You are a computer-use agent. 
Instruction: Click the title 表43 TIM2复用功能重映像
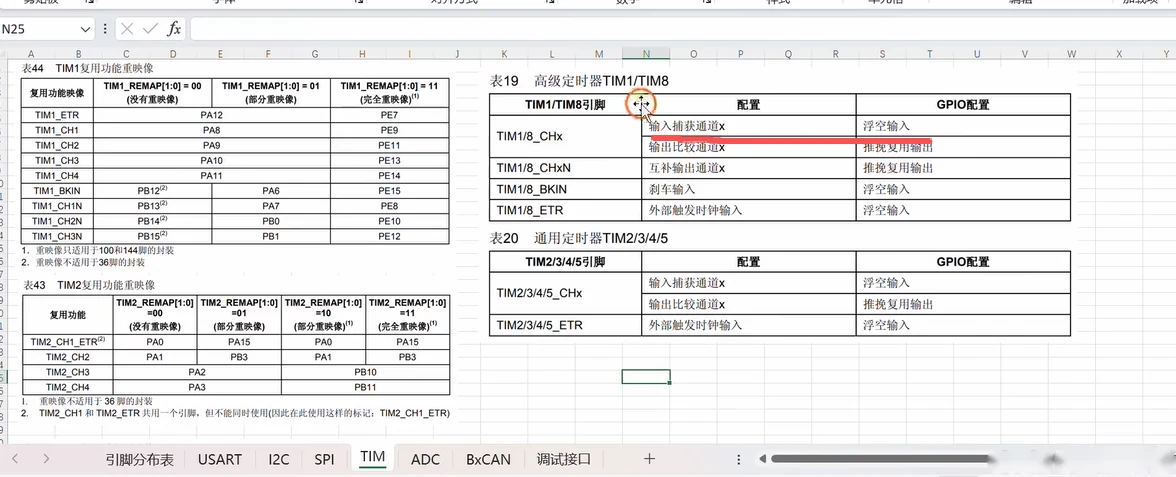click(88, 285)
